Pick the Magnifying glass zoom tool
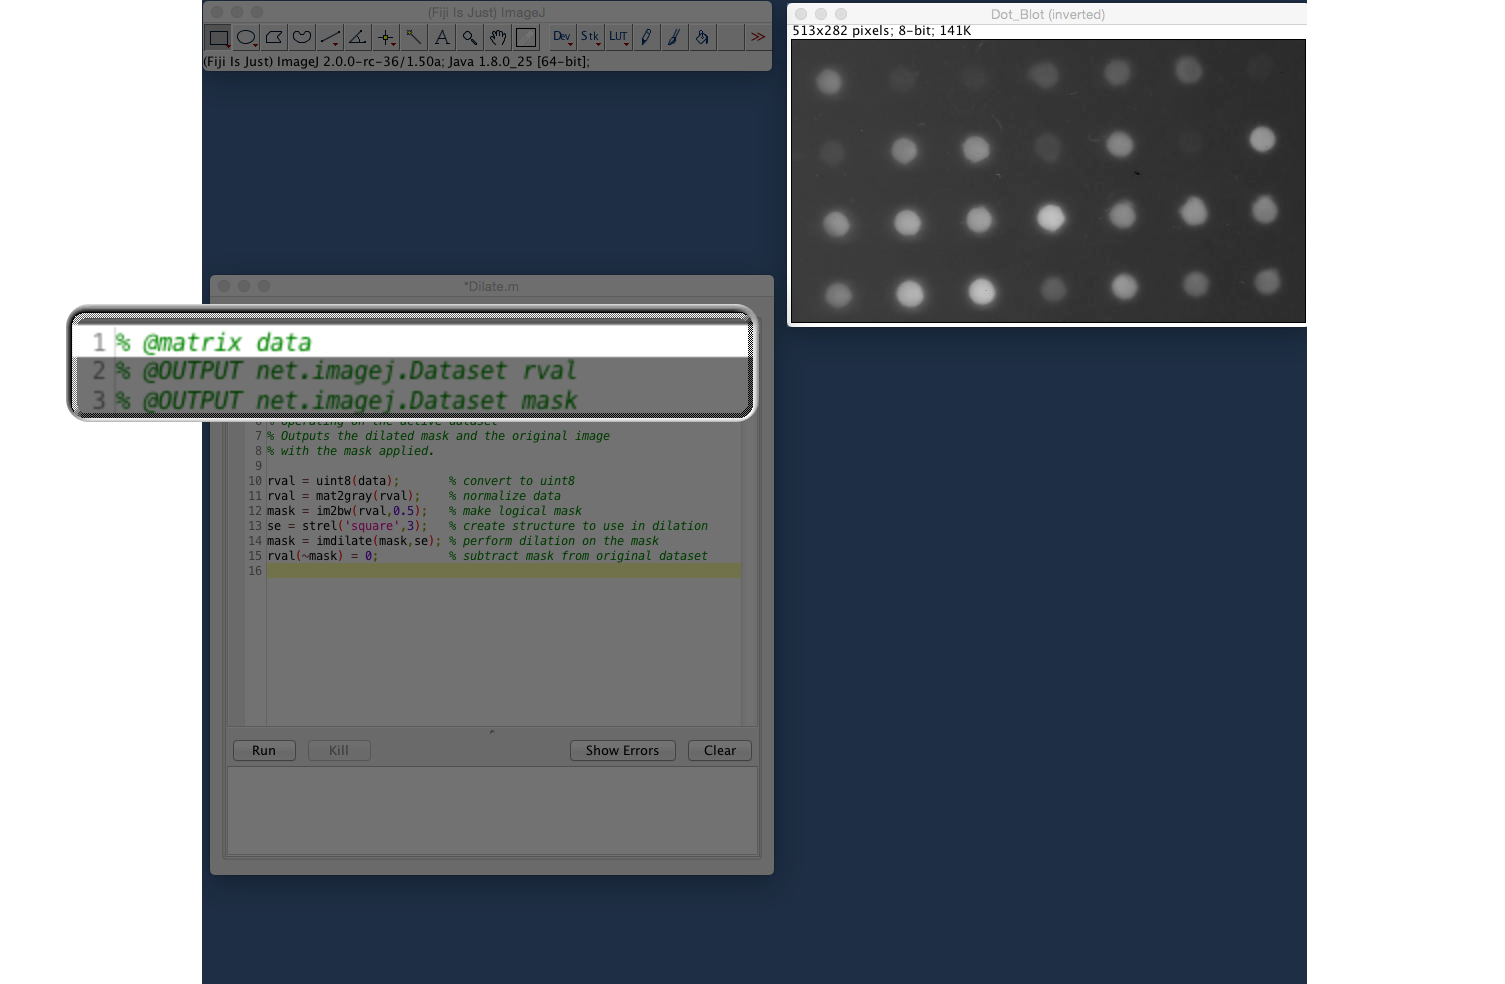The width and height of the screenshot is (1505, 984). pyautogui.click(x=470, y=38)
